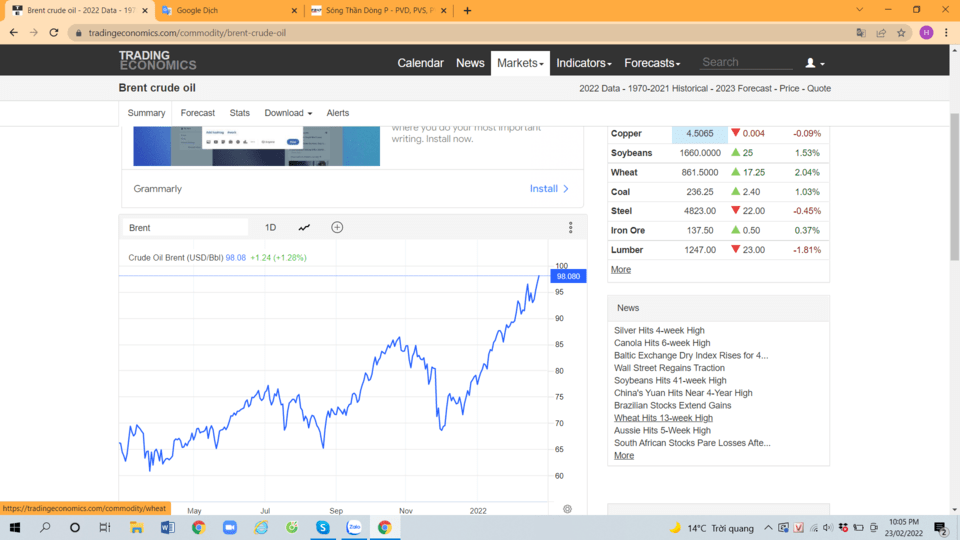Open the 1D interval selector

(271, 228)
